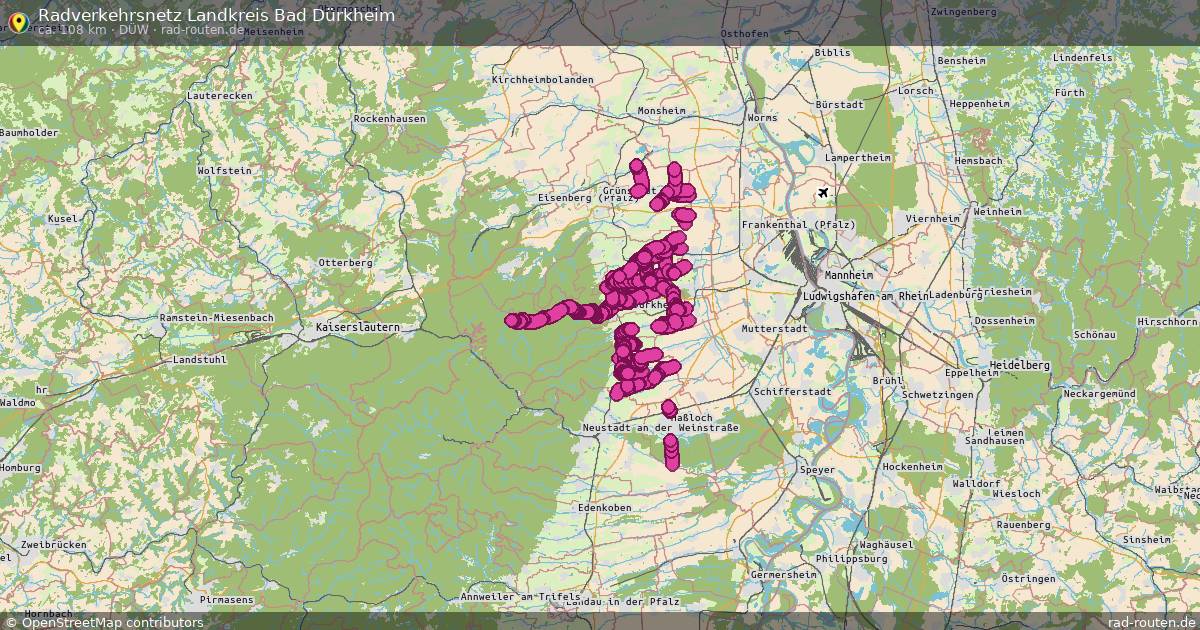
Task: Select the pink waypoint near Haßloch
Action: [x=667, y=410]
